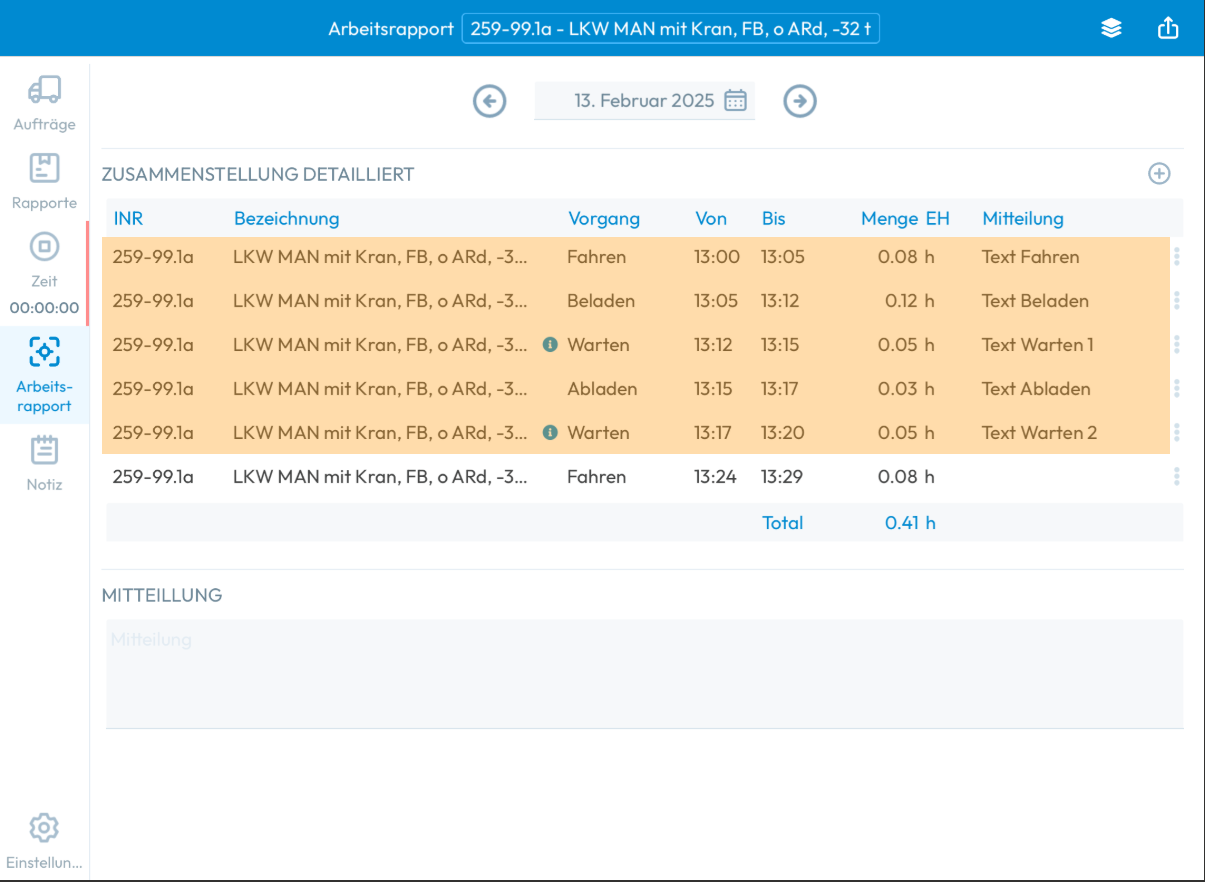Click the layers stack icon in header
Viewport: 1205px width, 882px height.
1111,29
